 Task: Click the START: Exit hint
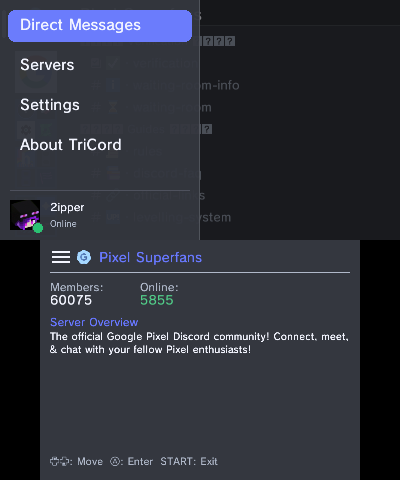coord(189,461)
